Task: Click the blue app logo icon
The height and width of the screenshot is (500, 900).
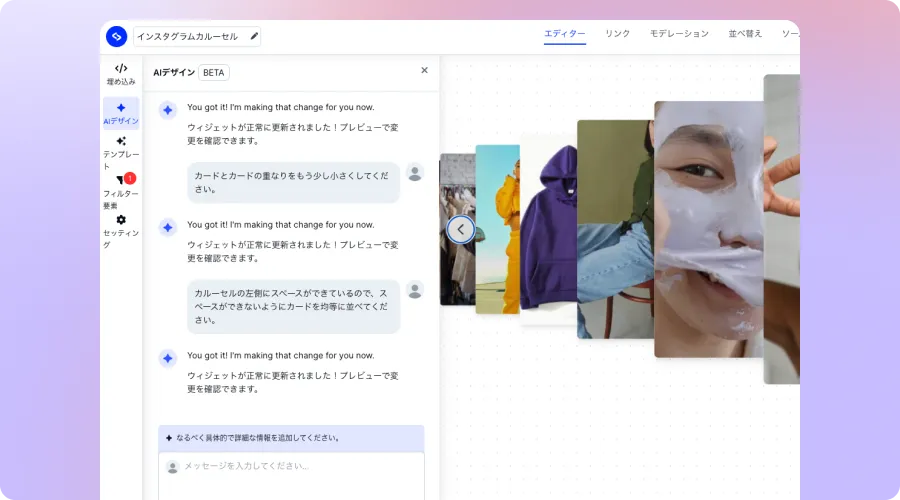Action: click(x=117, y=36)
